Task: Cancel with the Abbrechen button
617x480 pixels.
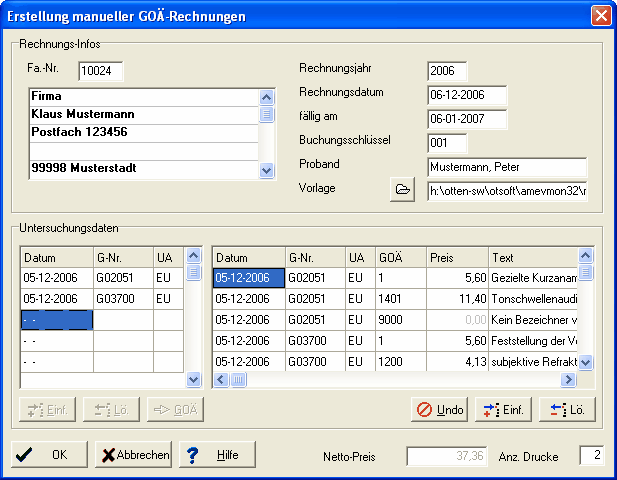Action: tap(133, 454)
